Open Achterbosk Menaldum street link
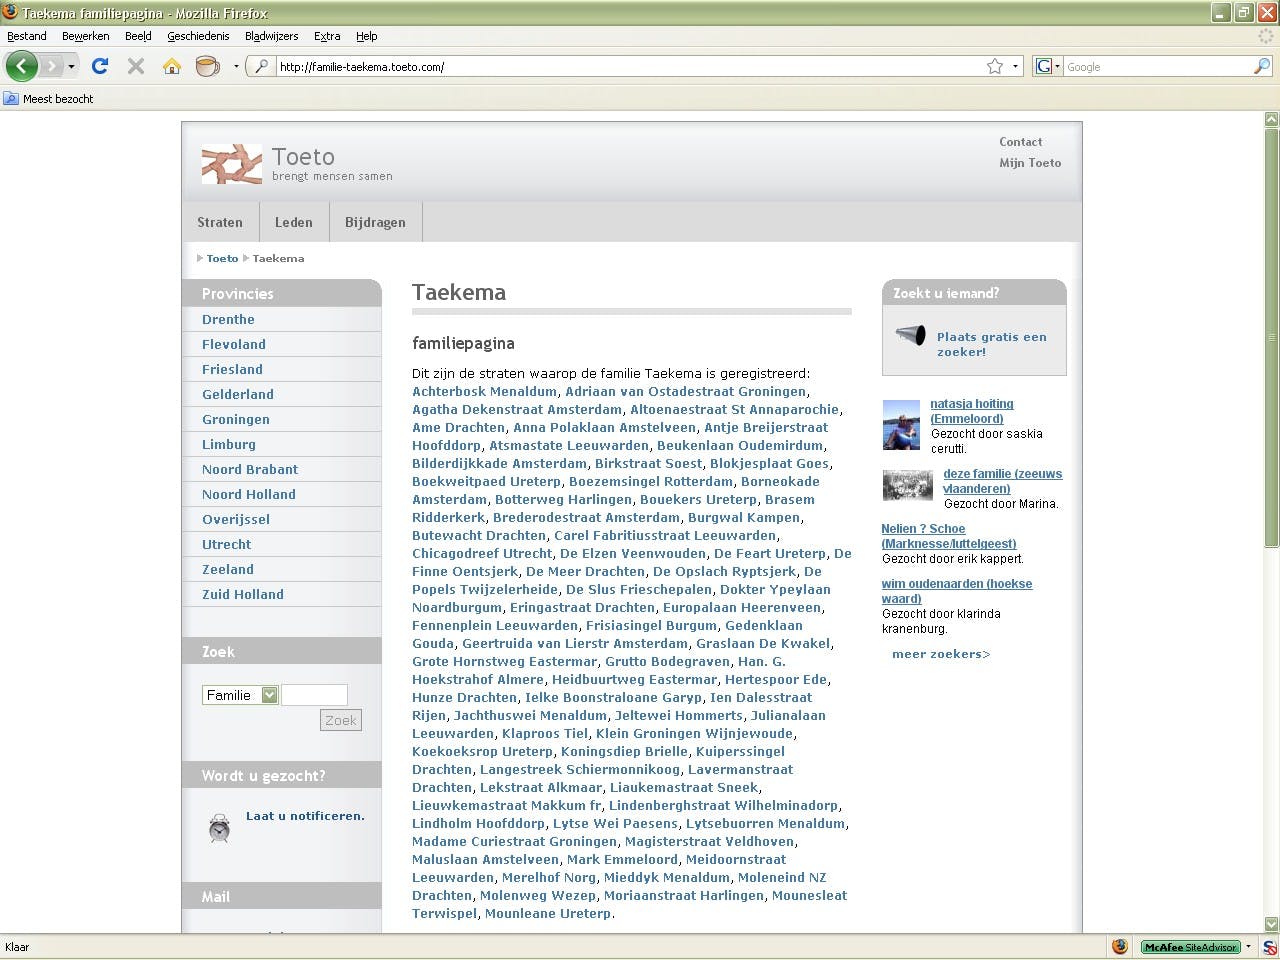Viewport: 1280px width, 960px height. point(484,391)
